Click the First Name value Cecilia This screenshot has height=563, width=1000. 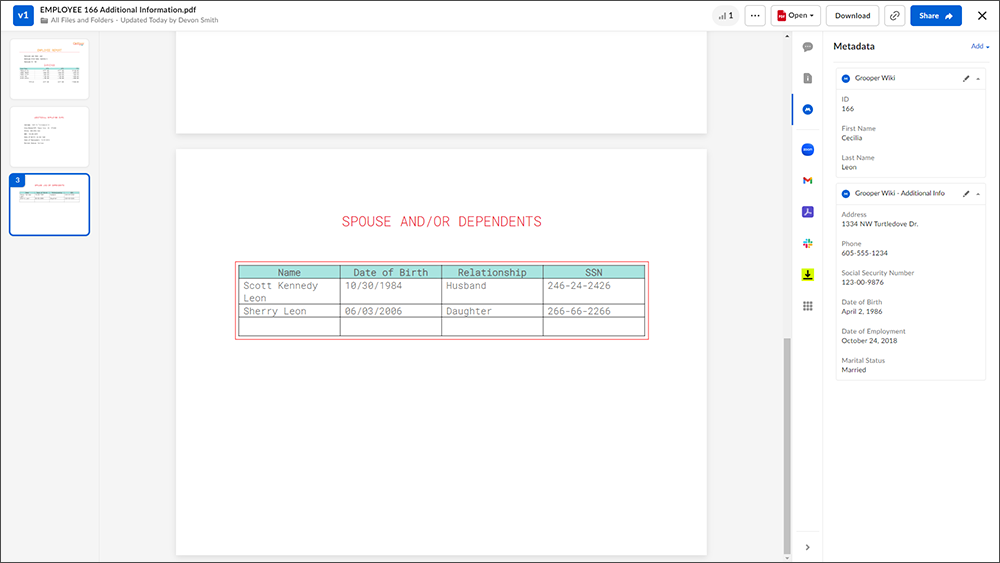point(851,138)
